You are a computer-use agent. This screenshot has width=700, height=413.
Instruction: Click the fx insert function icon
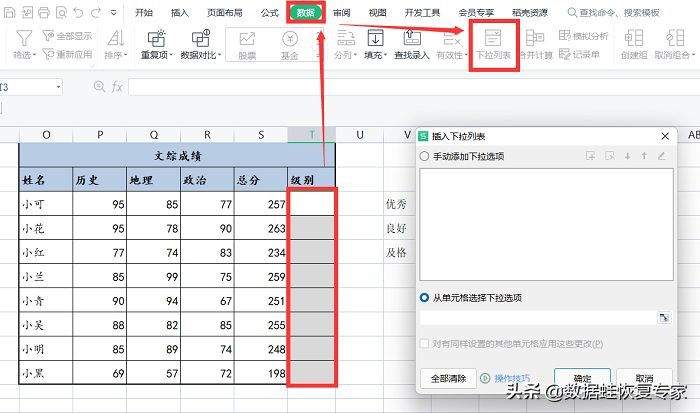[x=117, y=87]
